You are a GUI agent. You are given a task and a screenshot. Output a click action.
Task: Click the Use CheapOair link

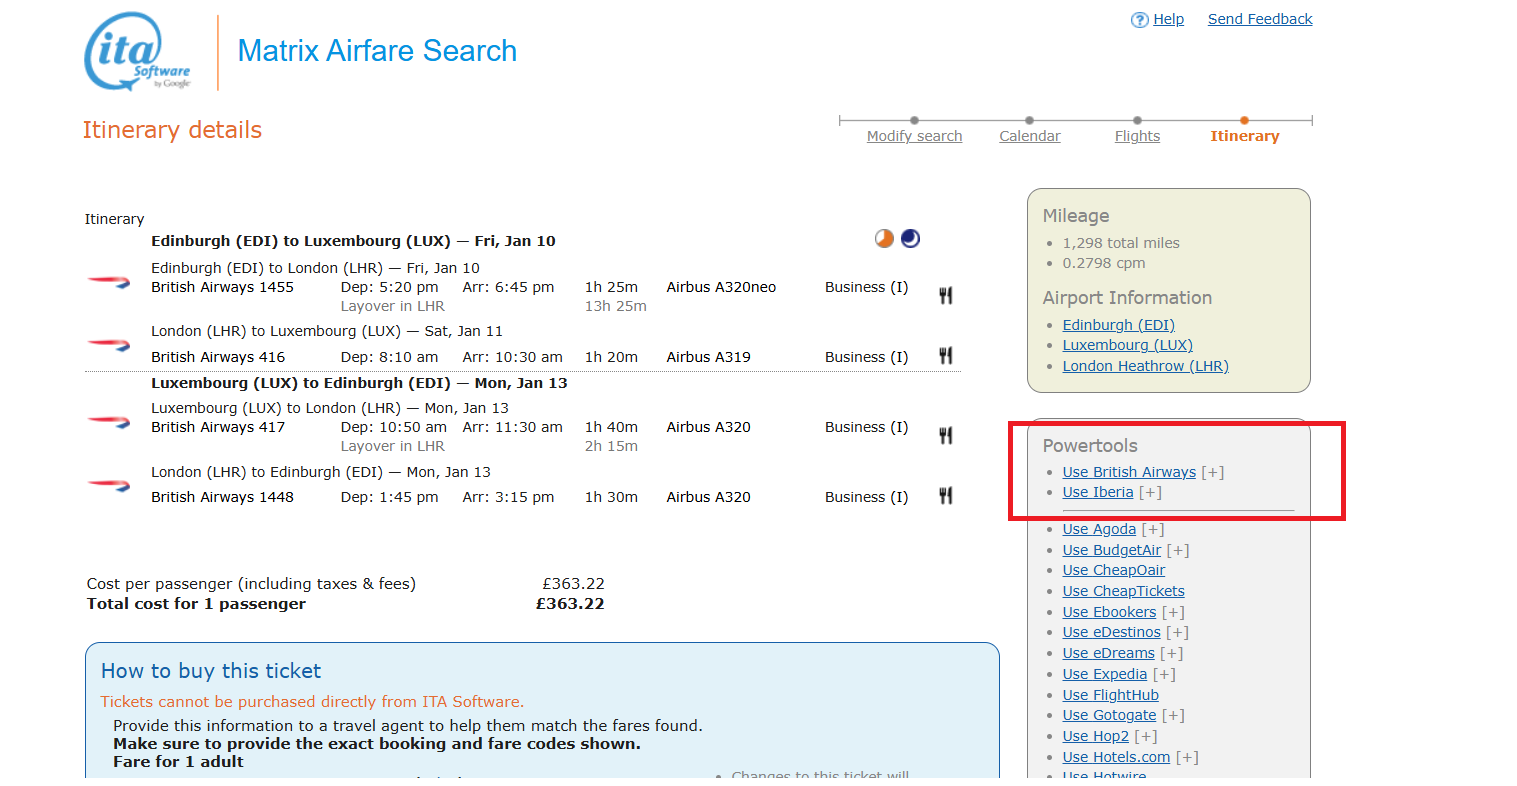(1113, 570)
